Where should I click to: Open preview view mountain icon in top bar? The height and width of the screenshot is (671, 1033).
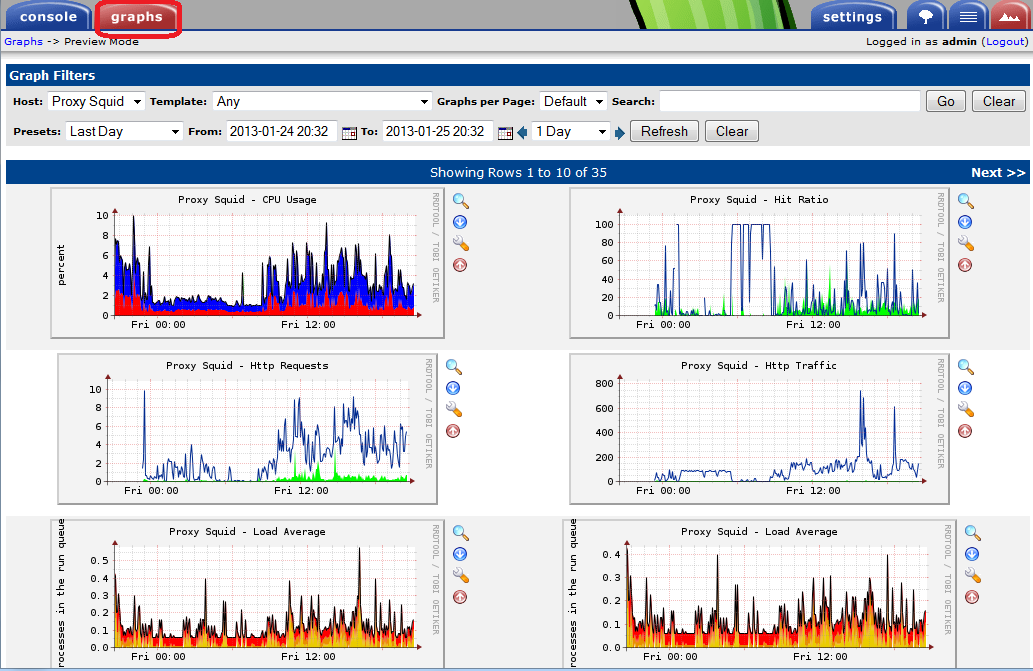coord(1010,16)
